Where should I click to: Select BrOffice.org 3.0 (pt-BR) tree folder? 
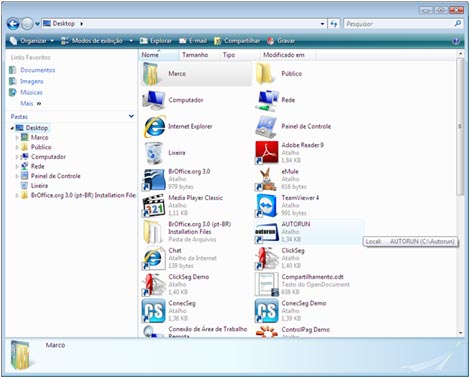pyautogui.click(x=83, y=195)
